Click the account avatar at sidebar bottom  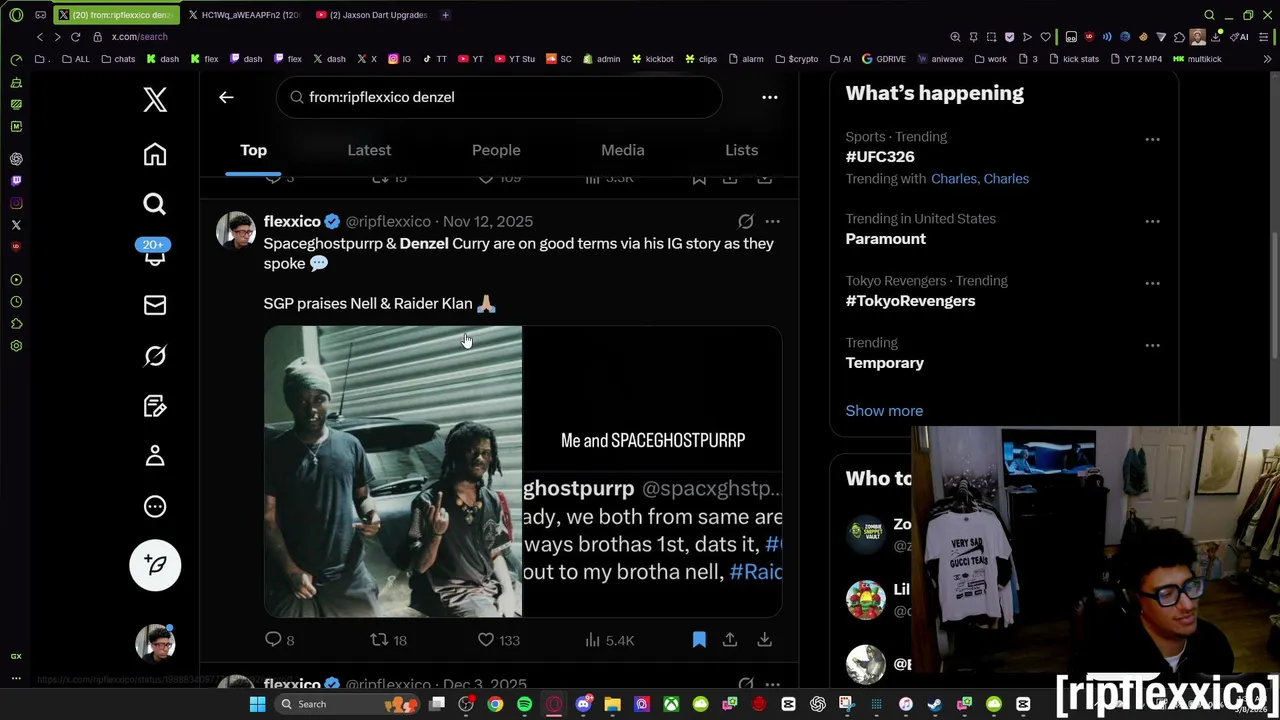(x=155, y=643)
